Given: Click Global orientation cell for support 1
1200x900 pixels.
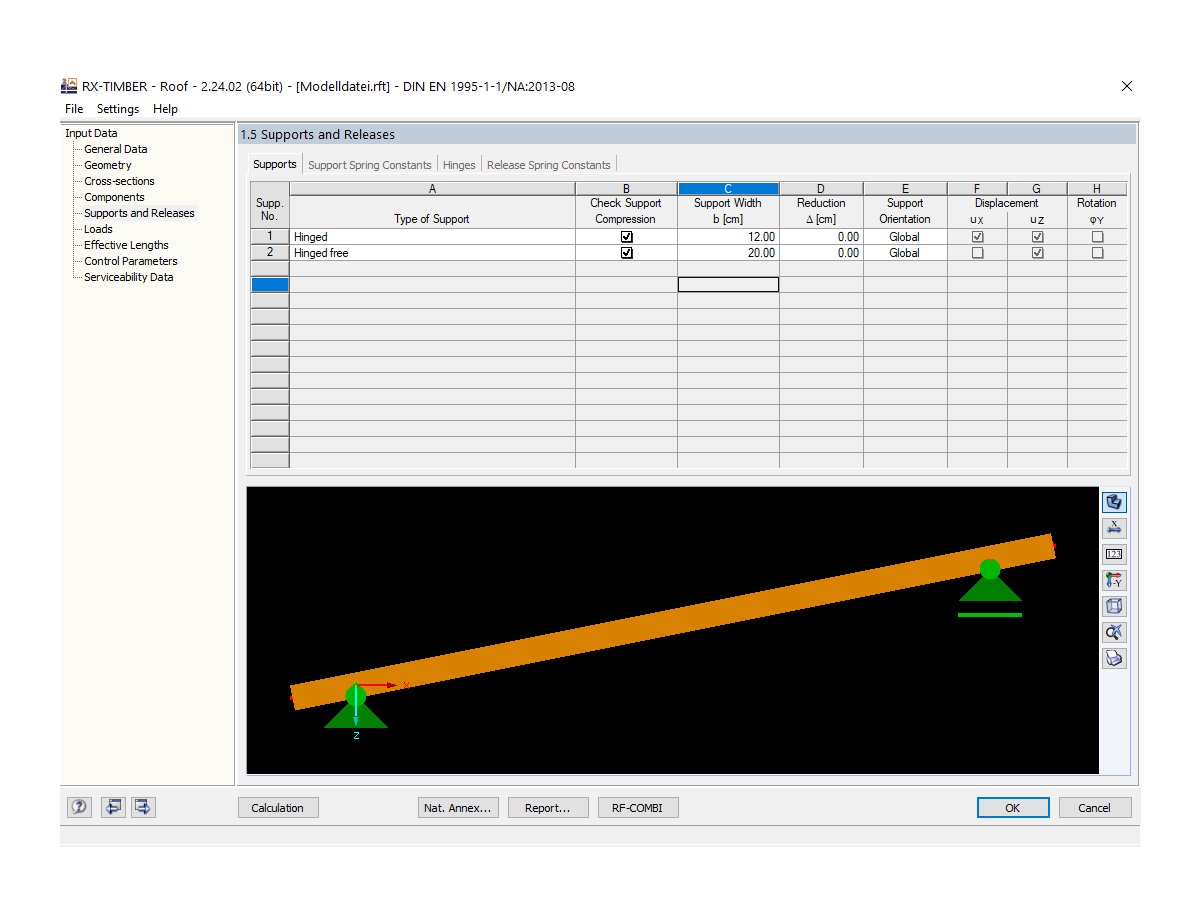Looking at the screenshot, I should [905, 237].
